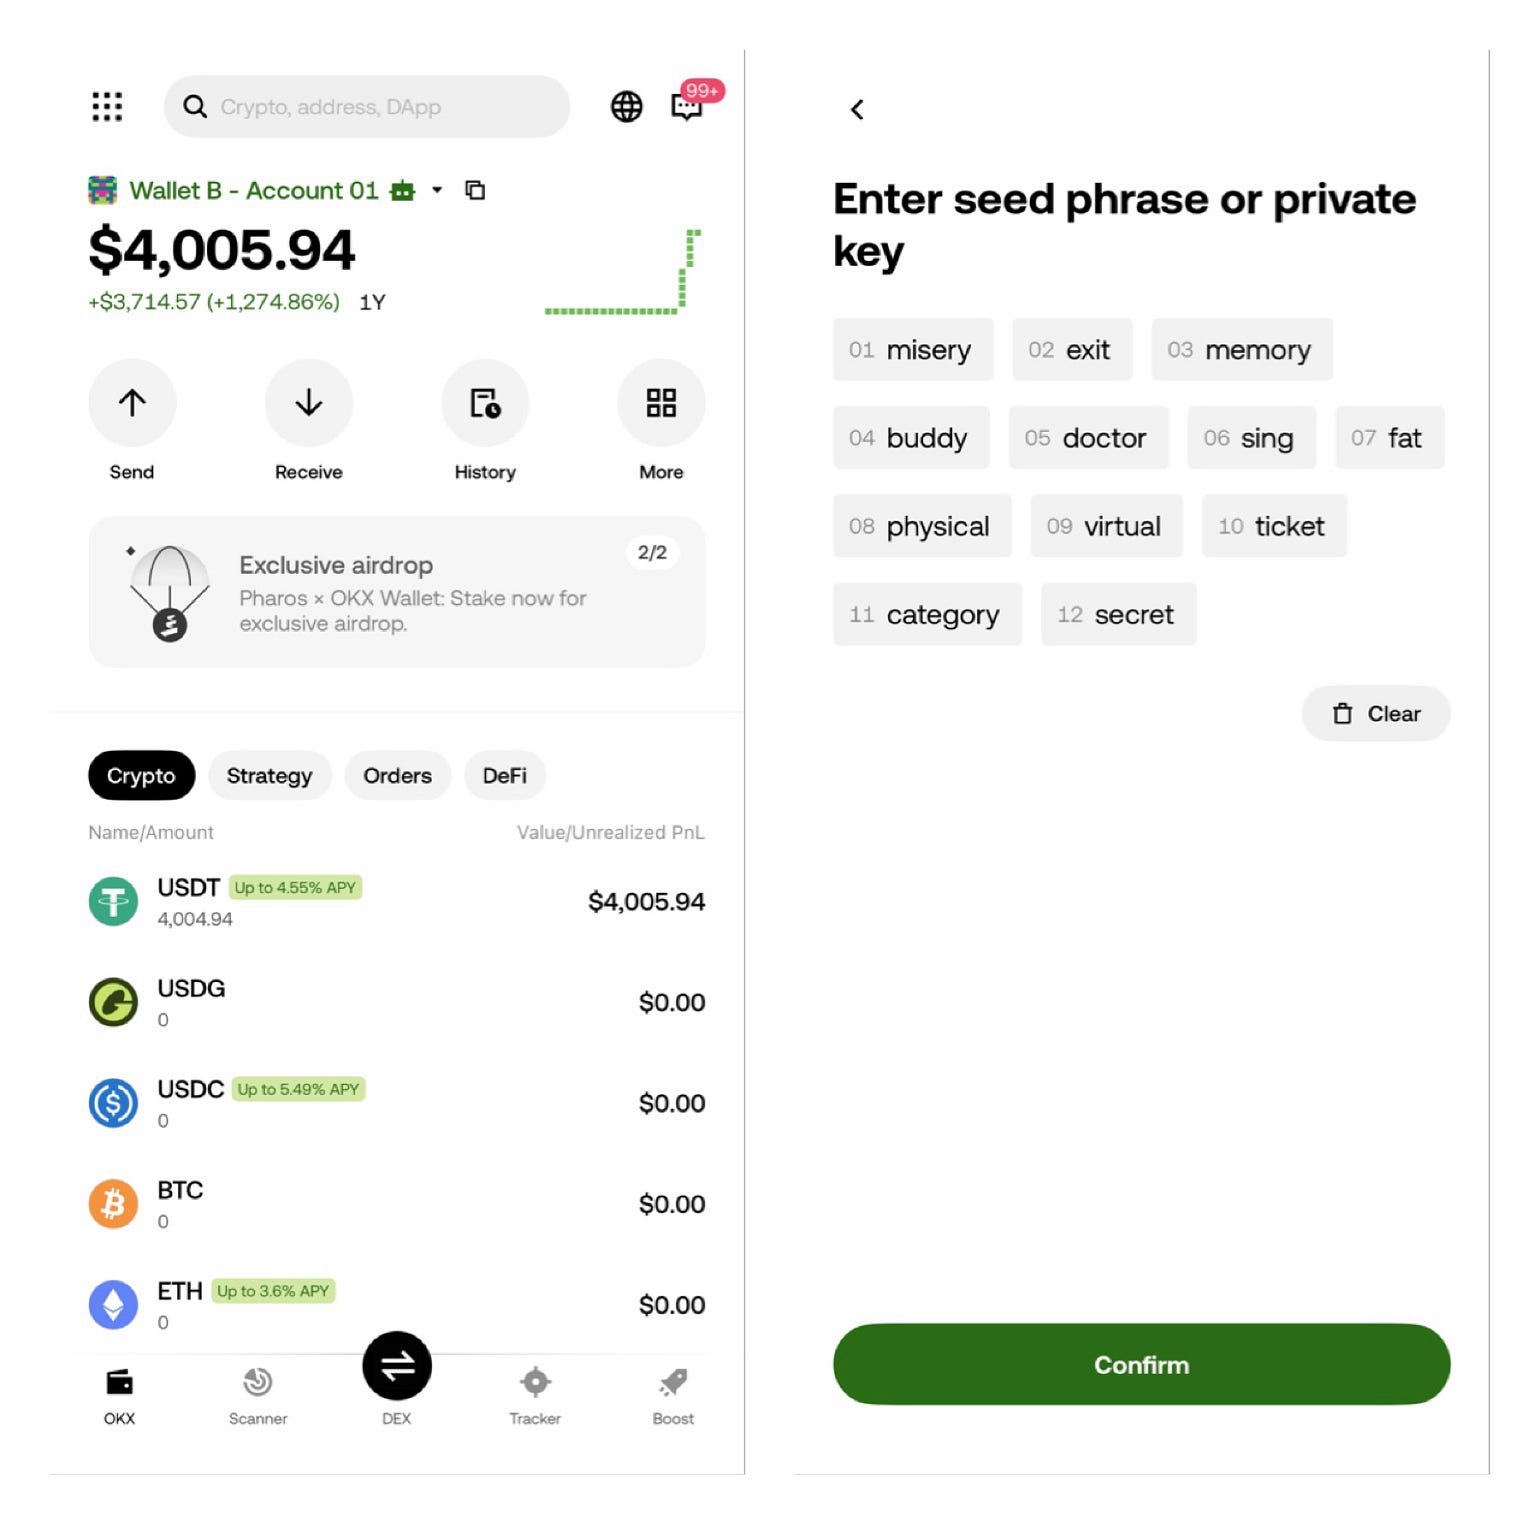The width and height of the screenshot is (1540, 1525).
Task: Clear the entered seed phrase words
Action: click(x=1375, y=713)
